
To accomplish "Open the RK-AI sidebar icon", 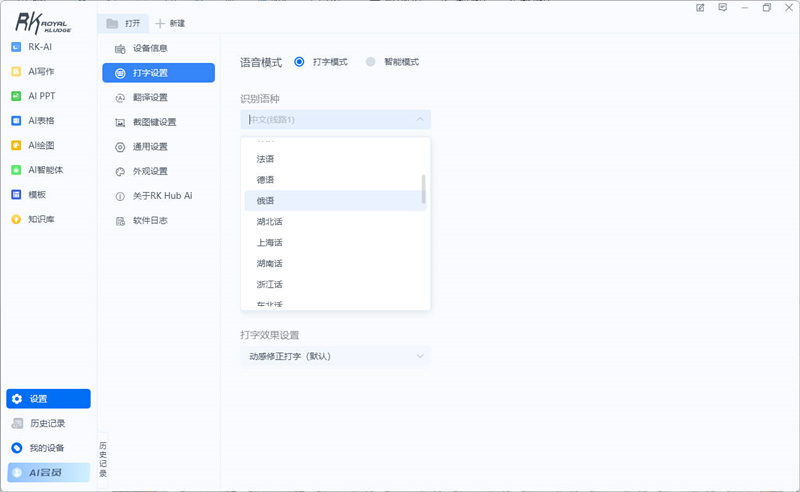I will coord(16,46).
